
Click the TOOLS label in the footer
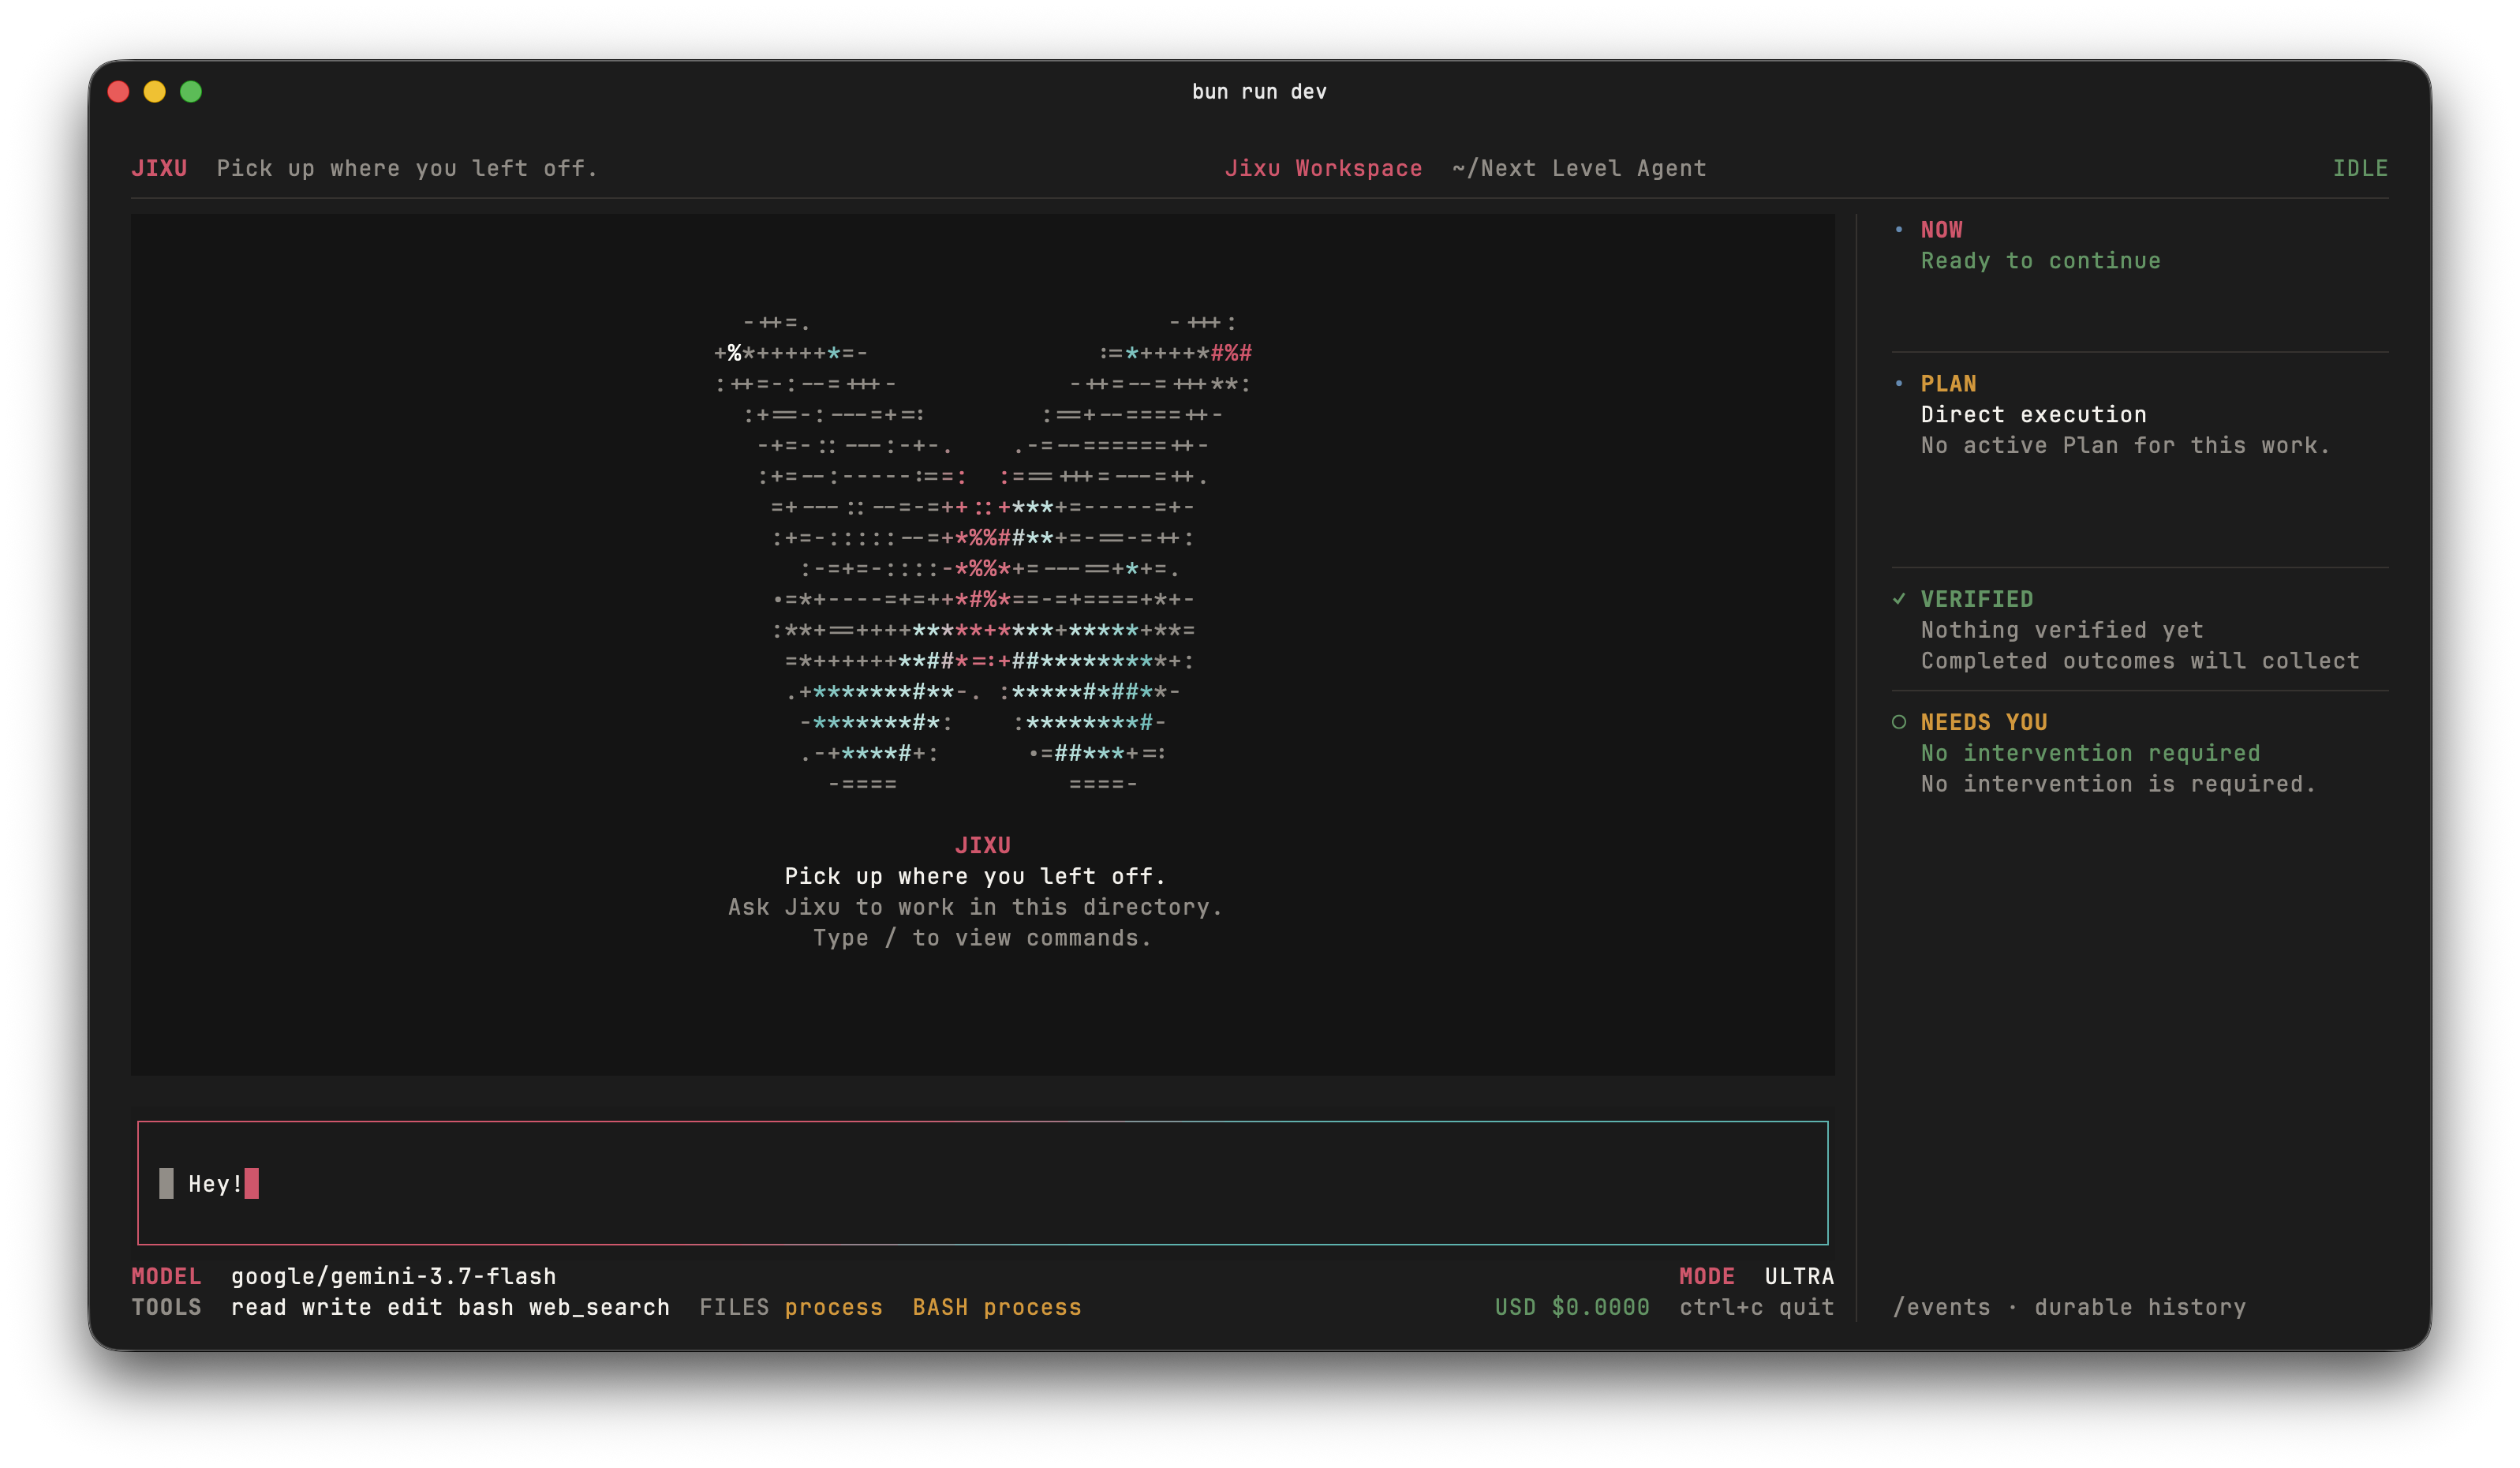(x=166, y=1307)
